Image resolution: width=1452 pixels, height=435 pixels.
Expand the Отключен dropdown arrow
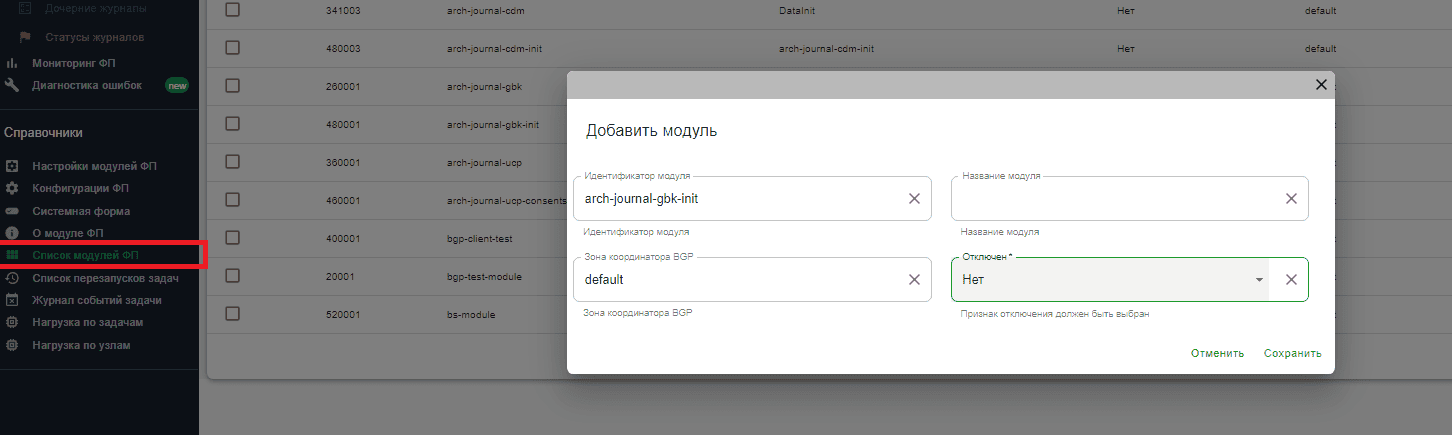[x=1259, y=280]
